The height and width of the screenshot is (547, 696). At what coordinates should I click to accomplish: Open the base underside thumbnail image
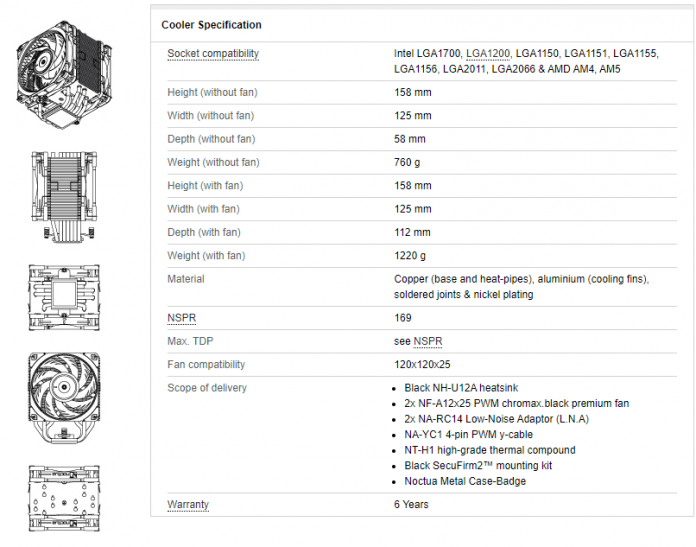click(66, 496)
